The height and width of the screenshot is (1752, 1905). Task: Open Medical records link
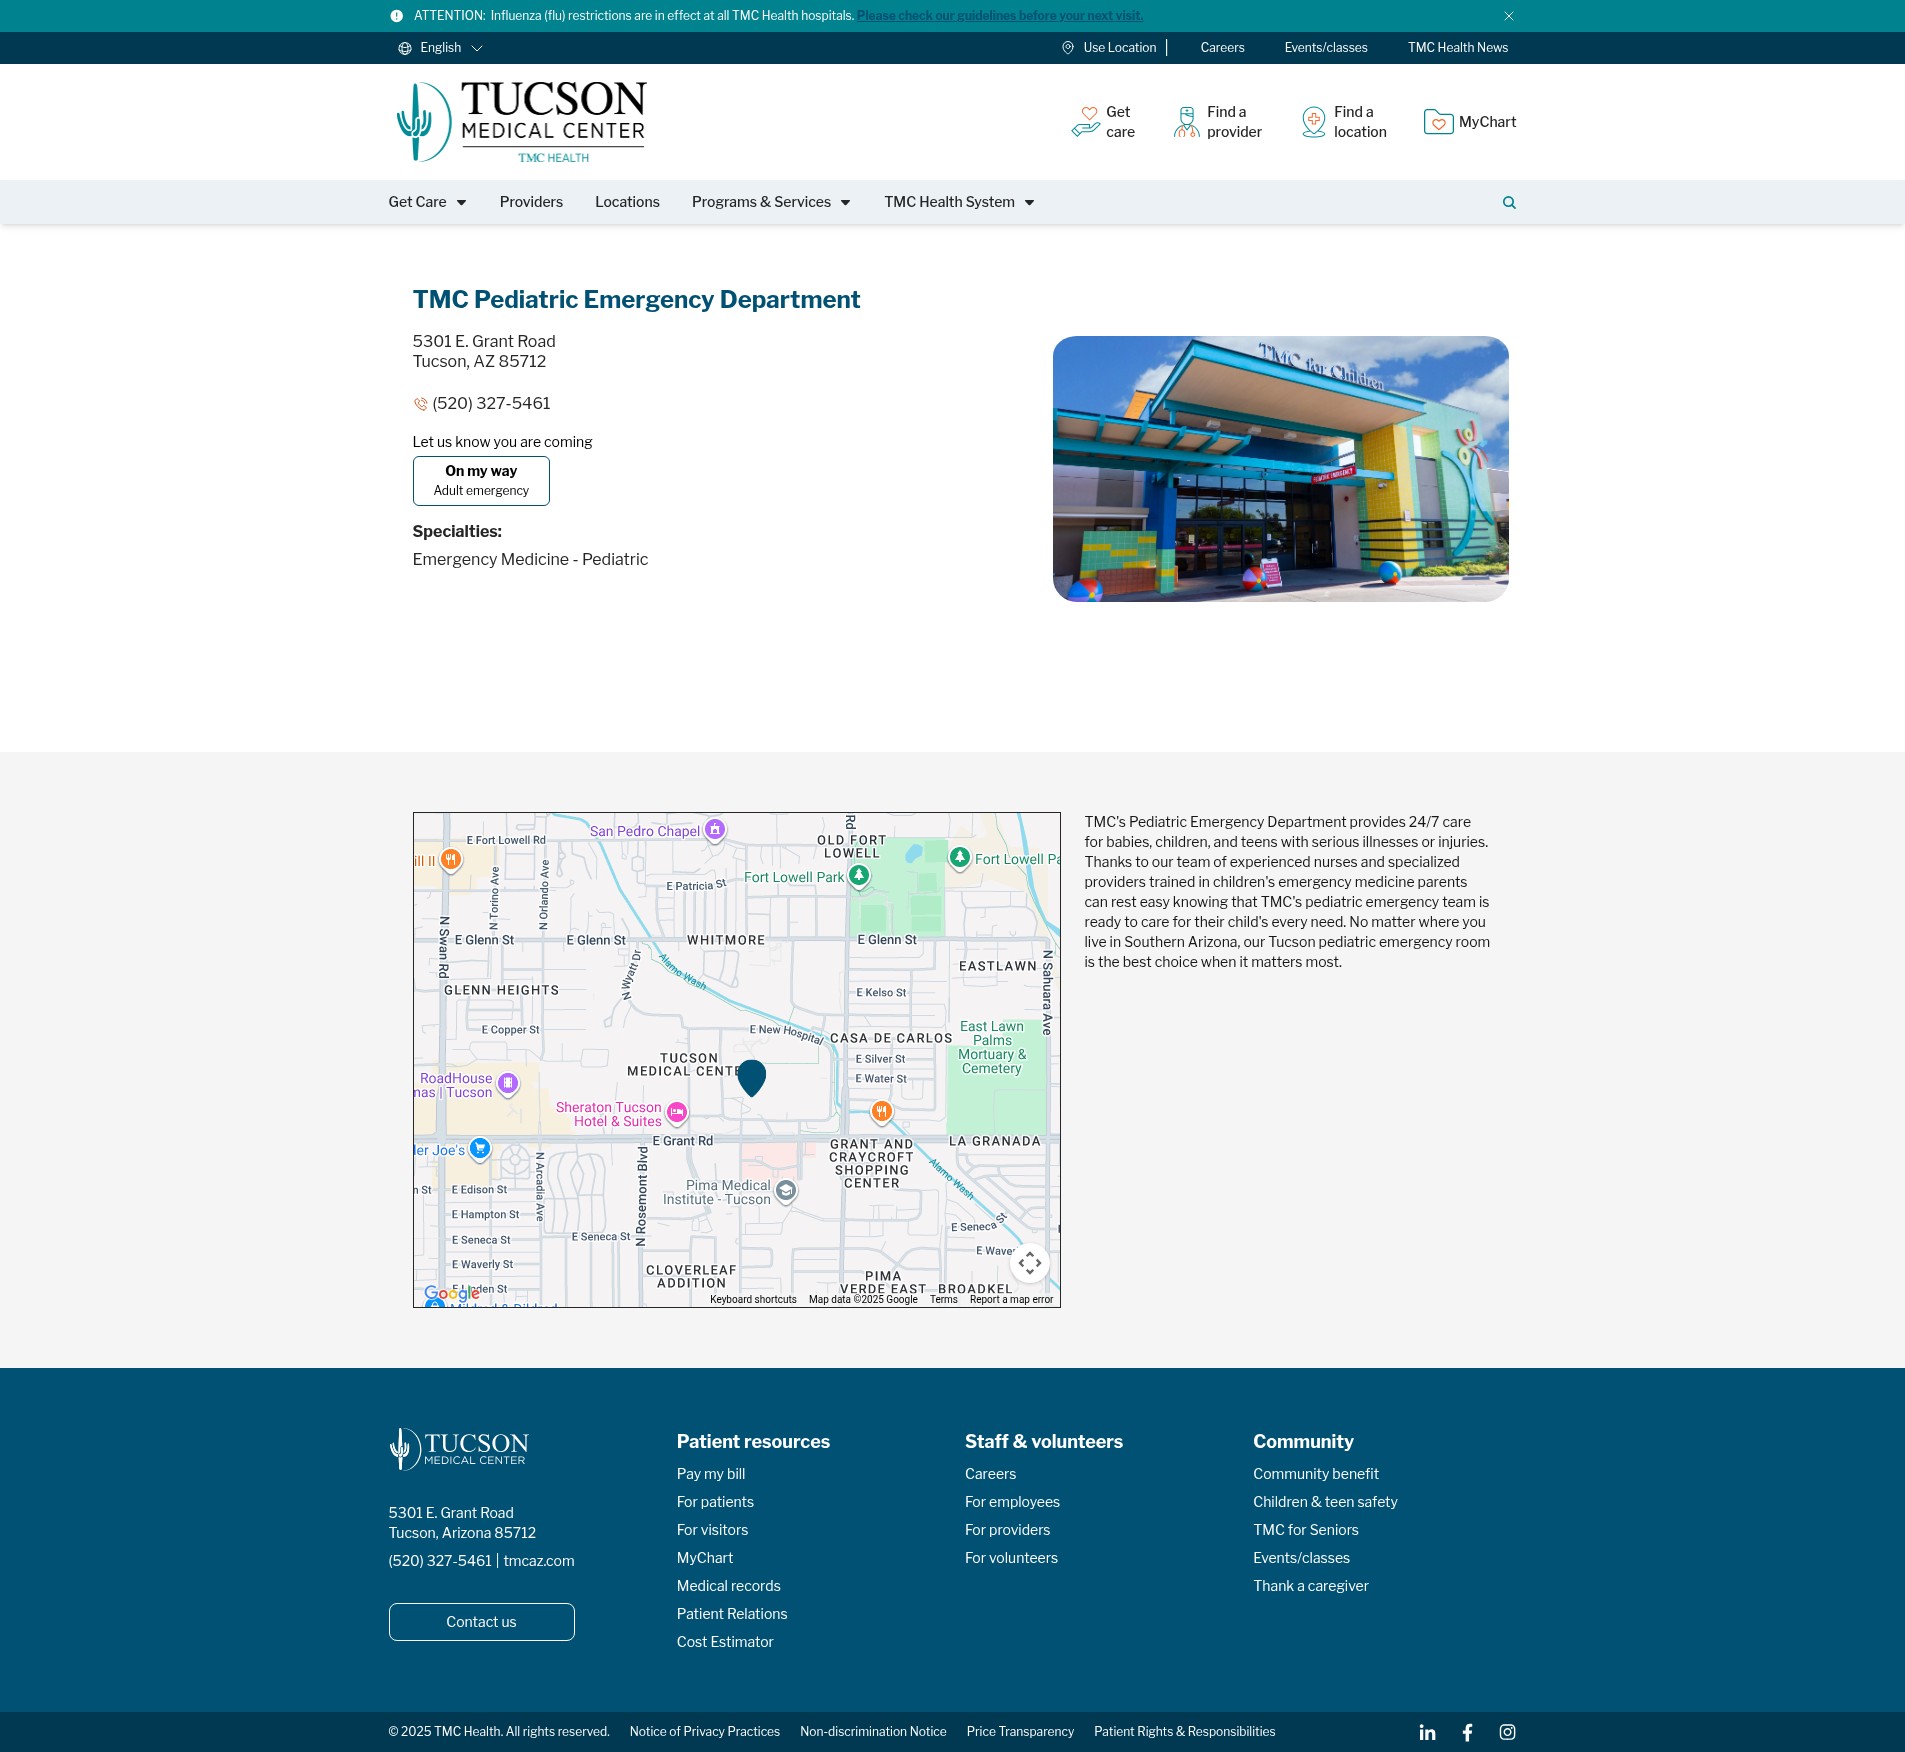pos(728,1586)
